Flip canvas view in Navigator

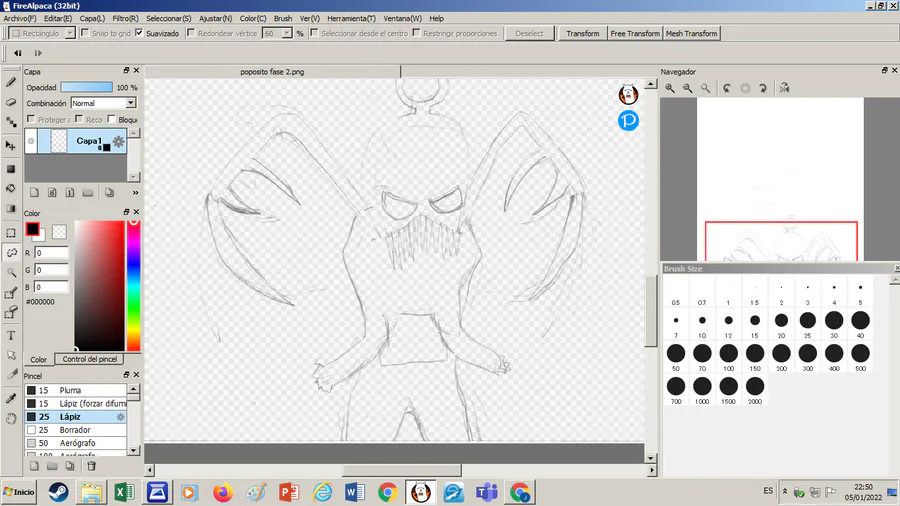(785, 88)
